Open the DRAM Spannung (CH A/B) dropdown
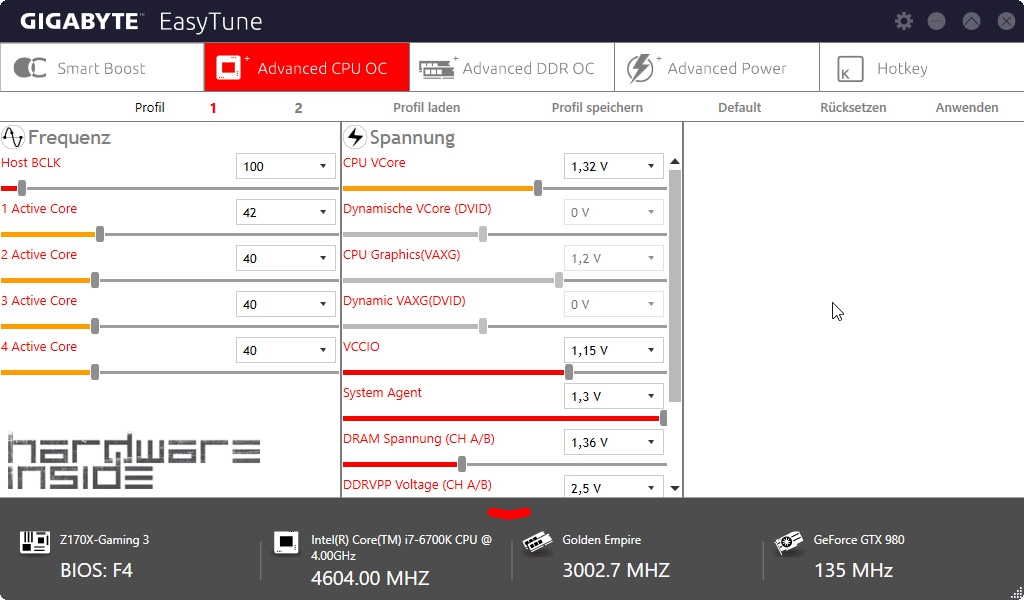 613,443
